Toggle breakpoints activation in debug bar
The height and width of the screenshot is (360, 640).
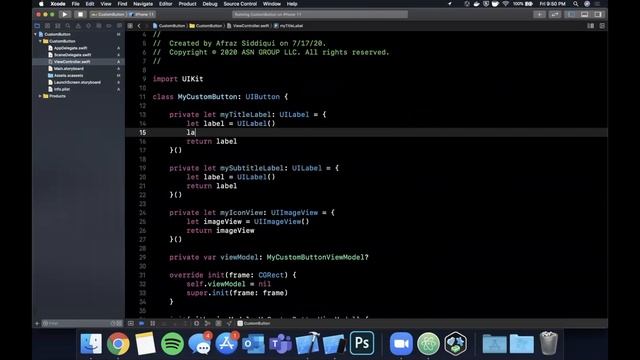141,323
